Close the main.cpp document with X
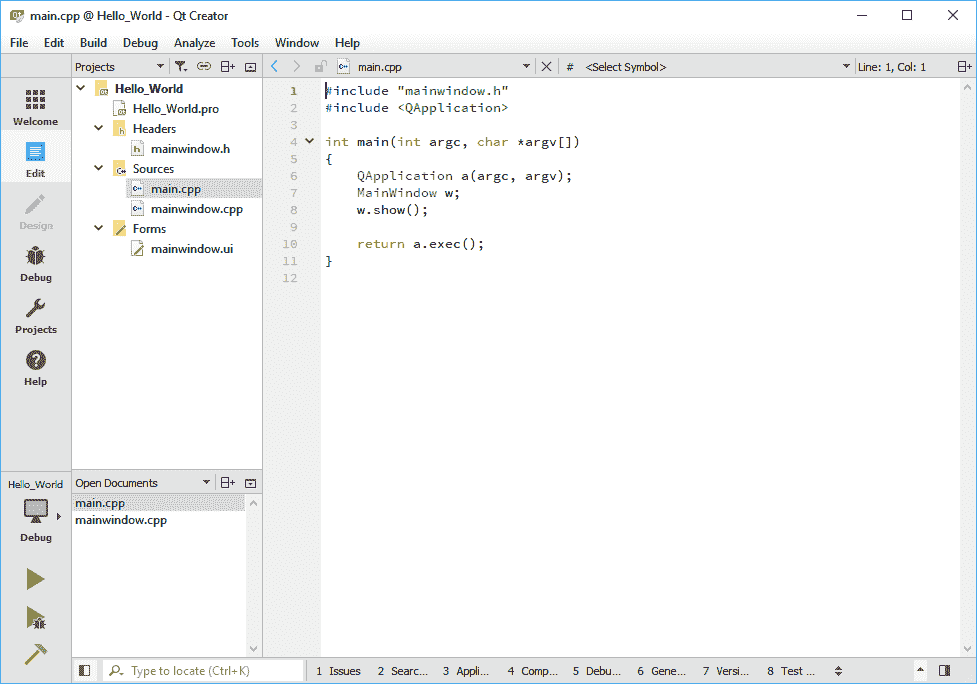Viewport: 977px width, 684px height. (546, 67)
